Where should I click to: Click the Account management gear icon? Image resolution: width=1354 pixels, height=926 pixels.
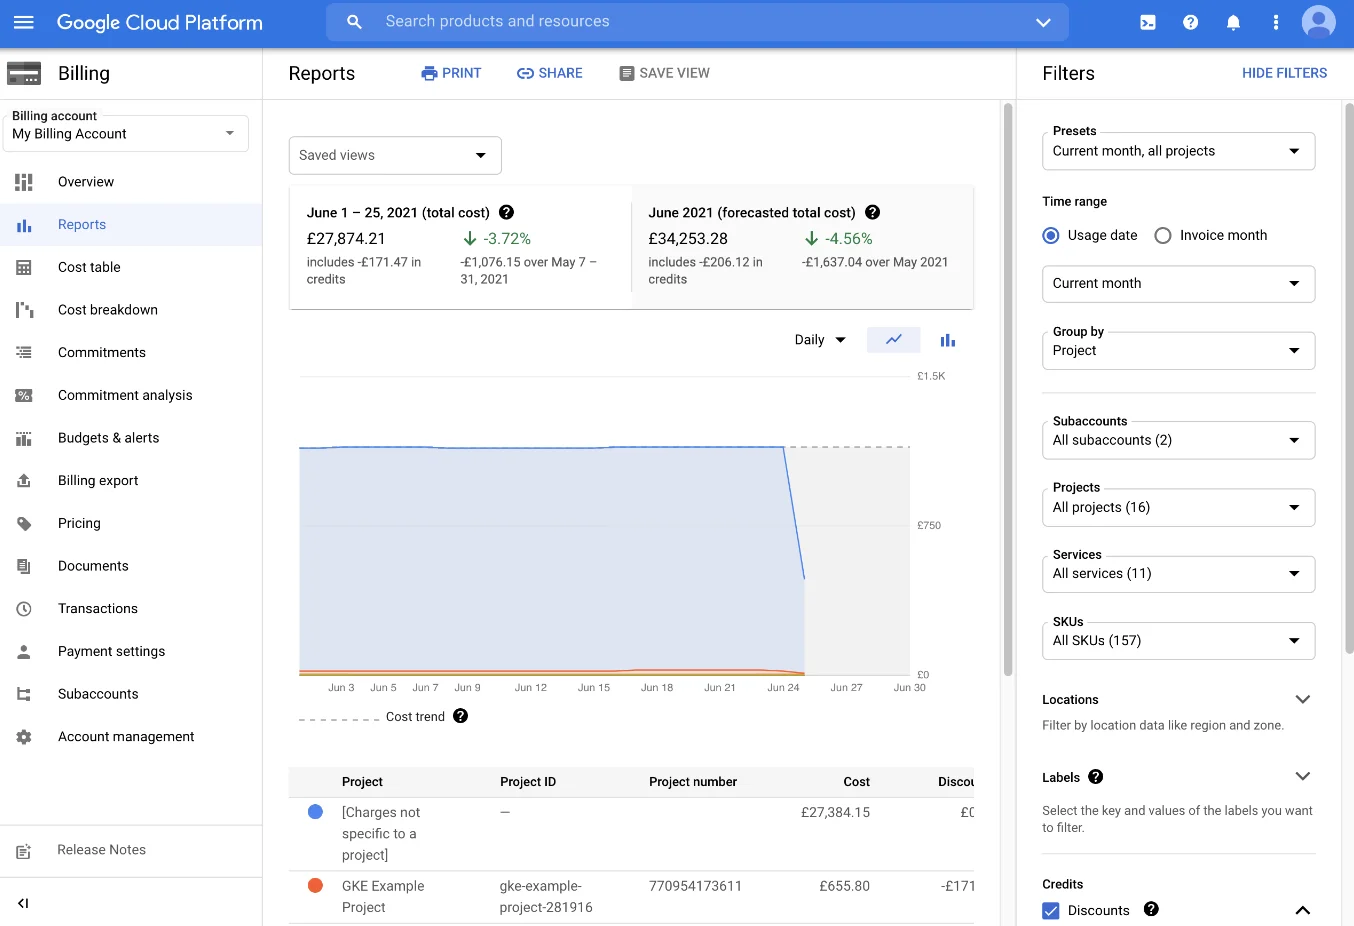coord(24,737)
